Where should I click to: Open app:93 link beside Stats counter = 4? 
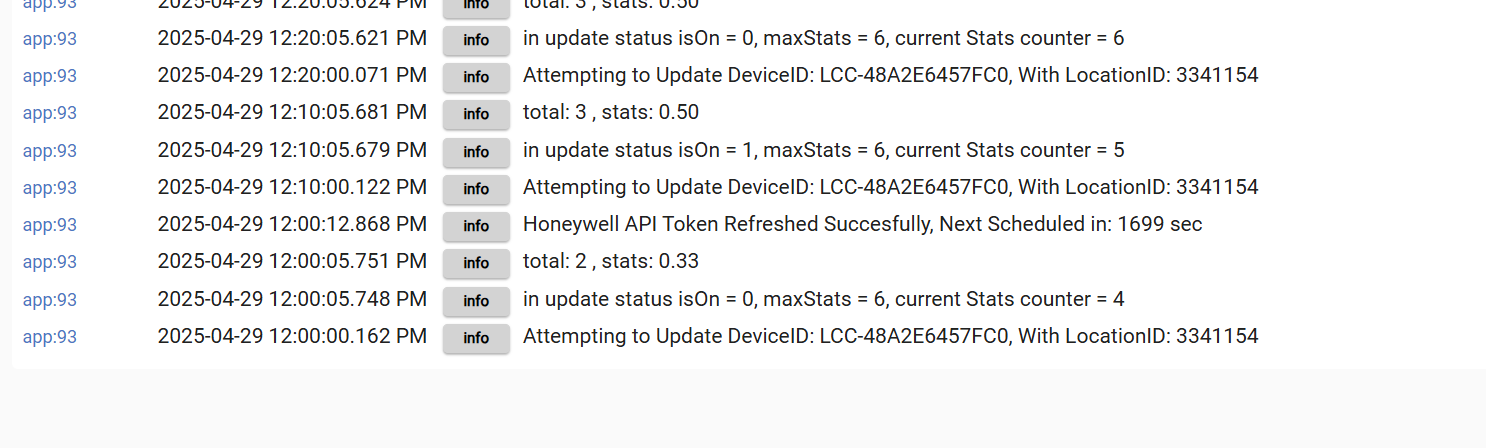click(50, 300)
